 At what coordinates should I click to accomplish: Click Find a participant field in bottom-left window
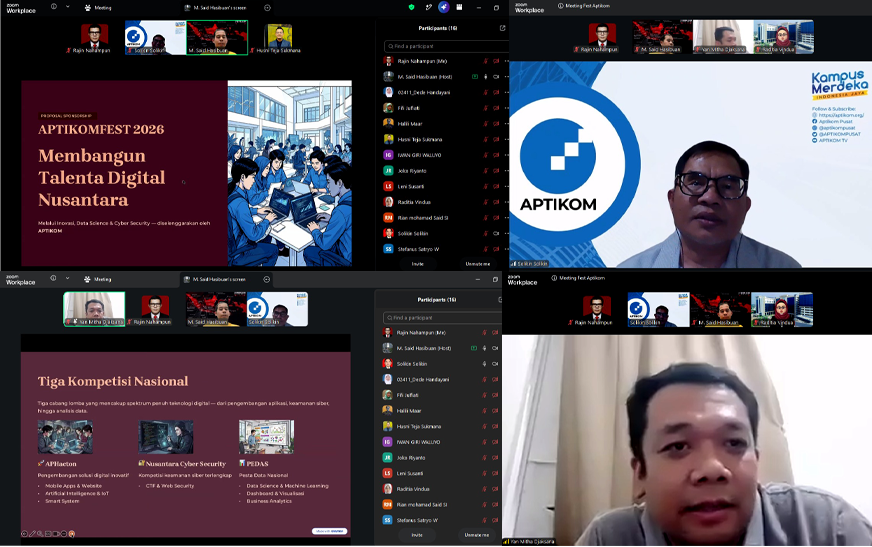(x=442, y=317)
